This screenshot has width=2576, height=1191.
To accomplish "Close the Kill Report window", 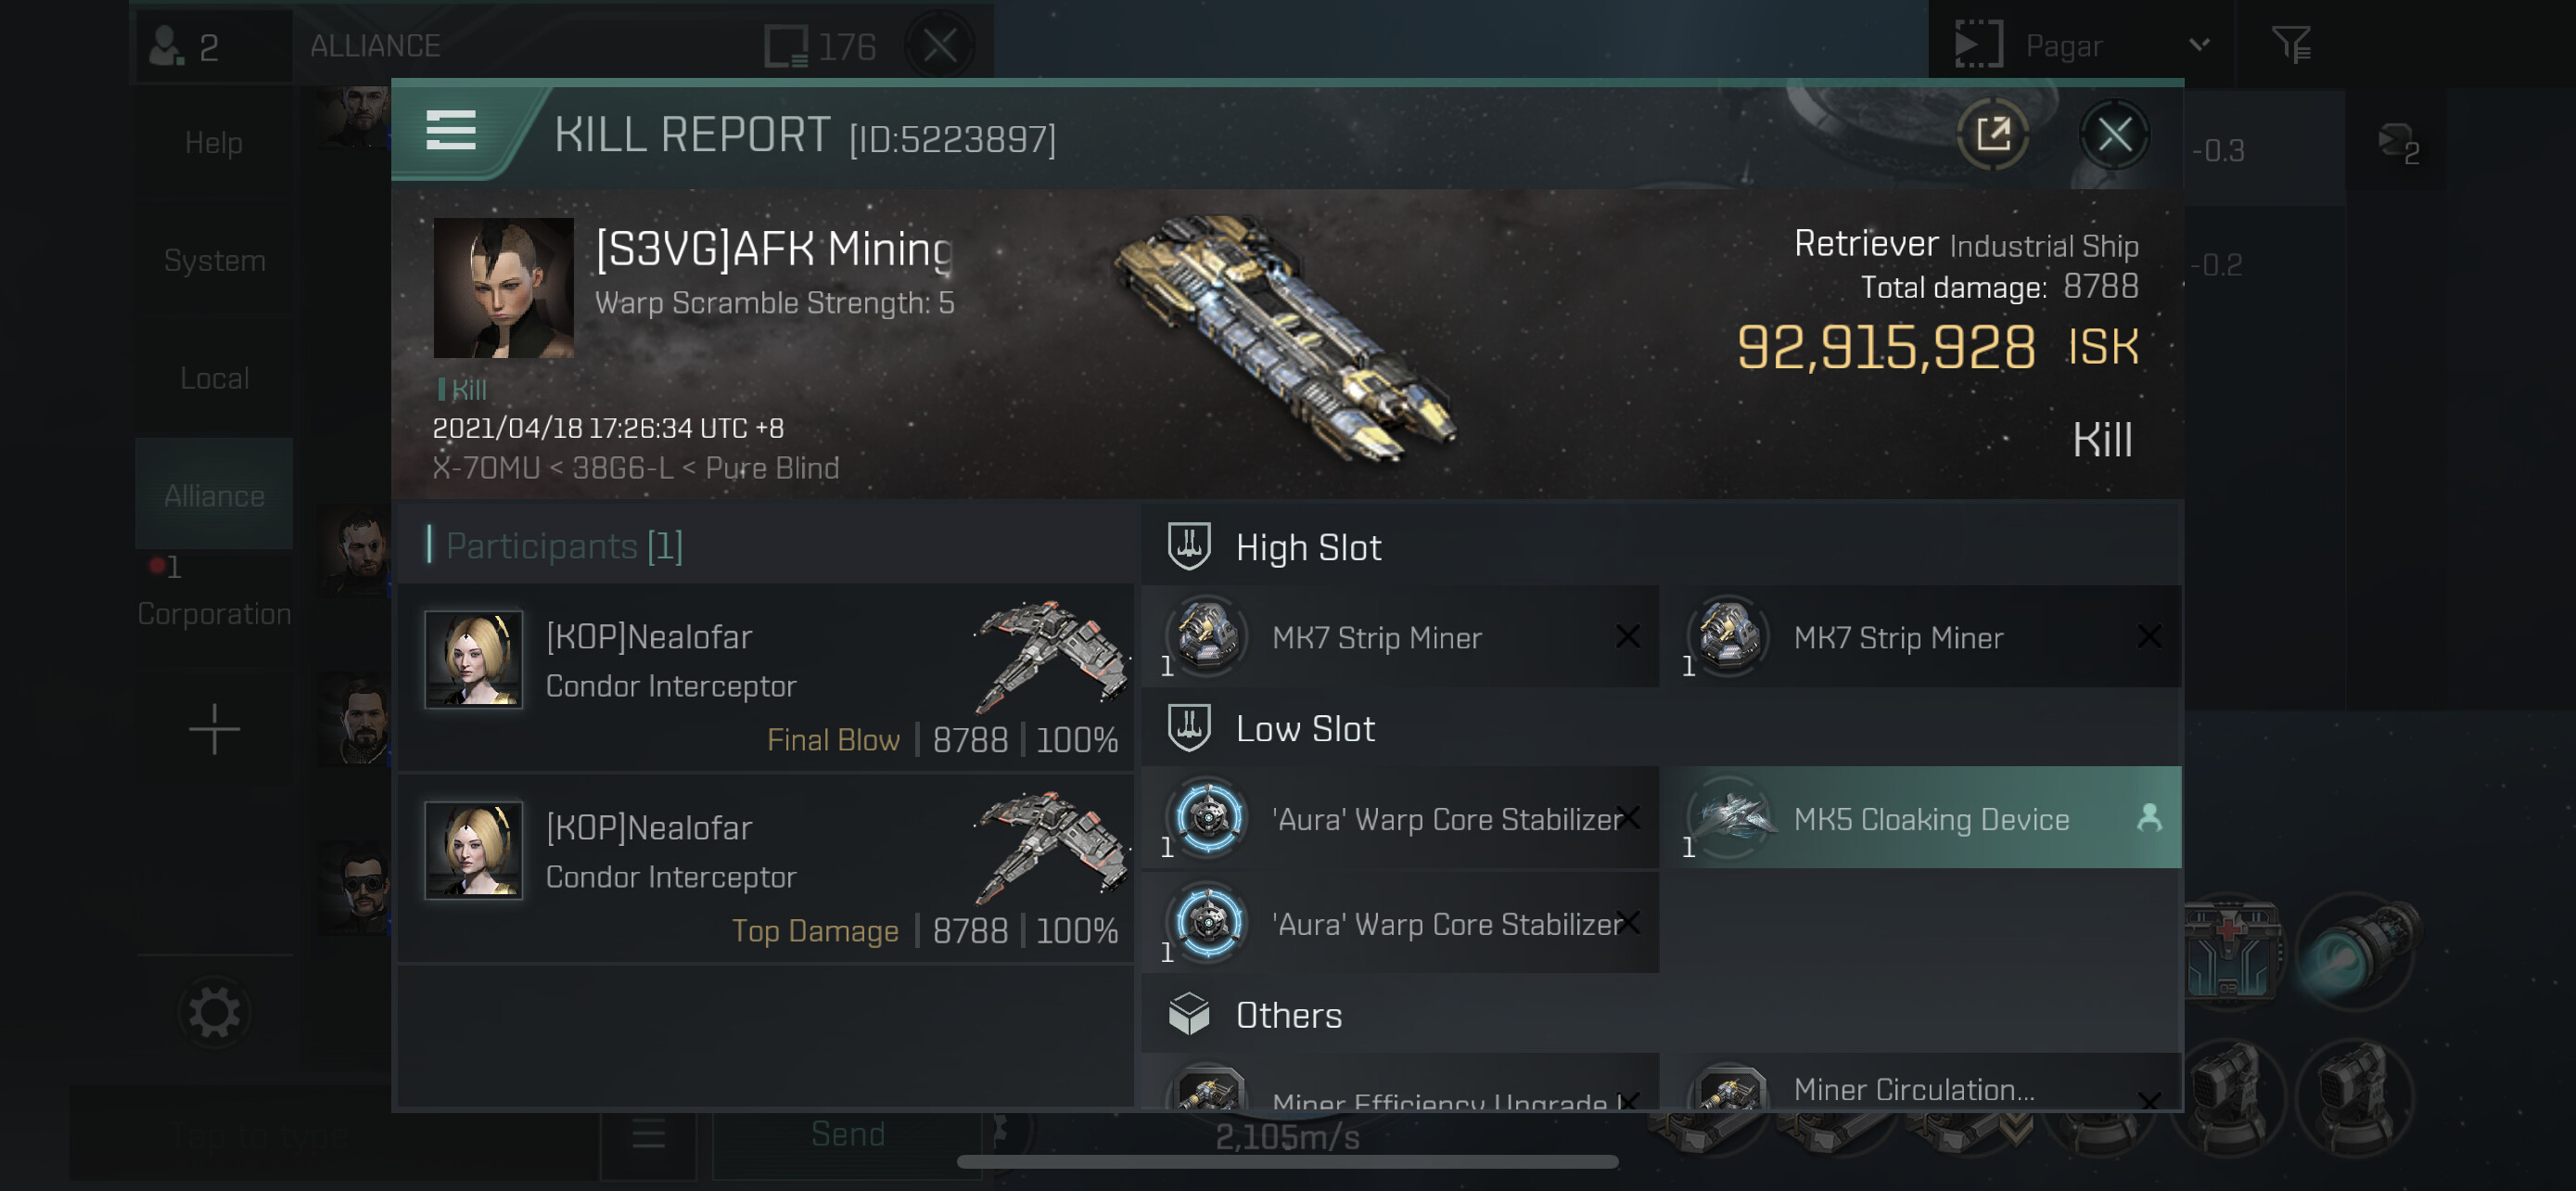I will [x=2113, y=134].
